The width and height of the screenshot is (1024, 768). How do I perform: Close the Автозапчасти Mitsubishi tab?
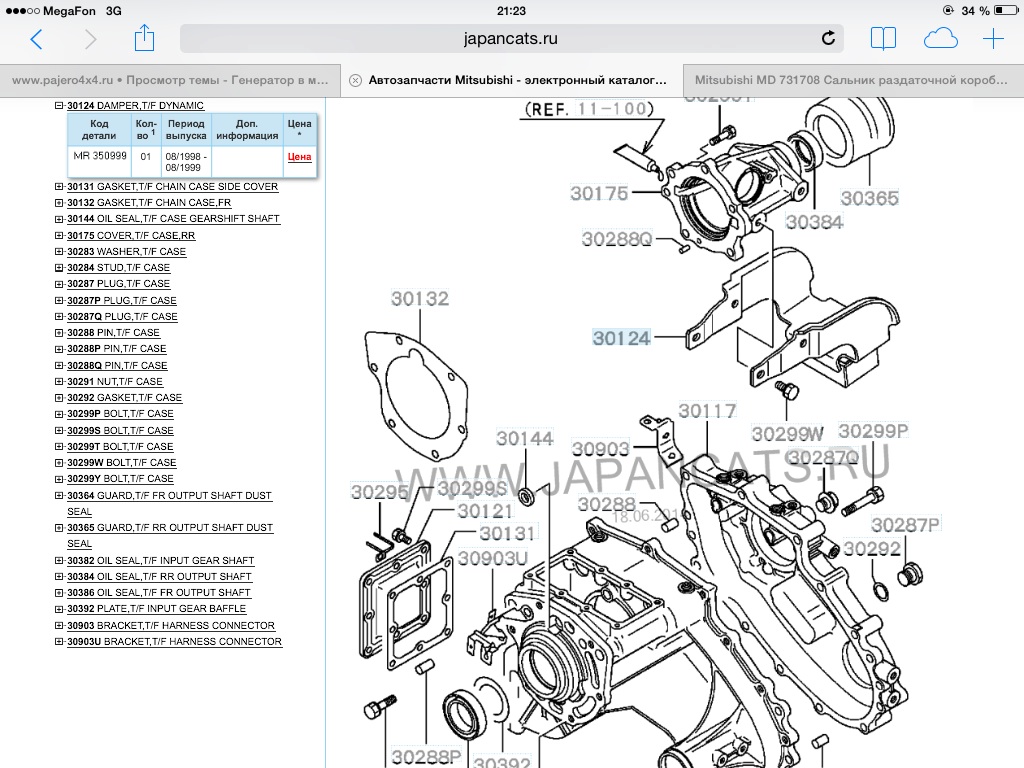(x=355, y=79)
